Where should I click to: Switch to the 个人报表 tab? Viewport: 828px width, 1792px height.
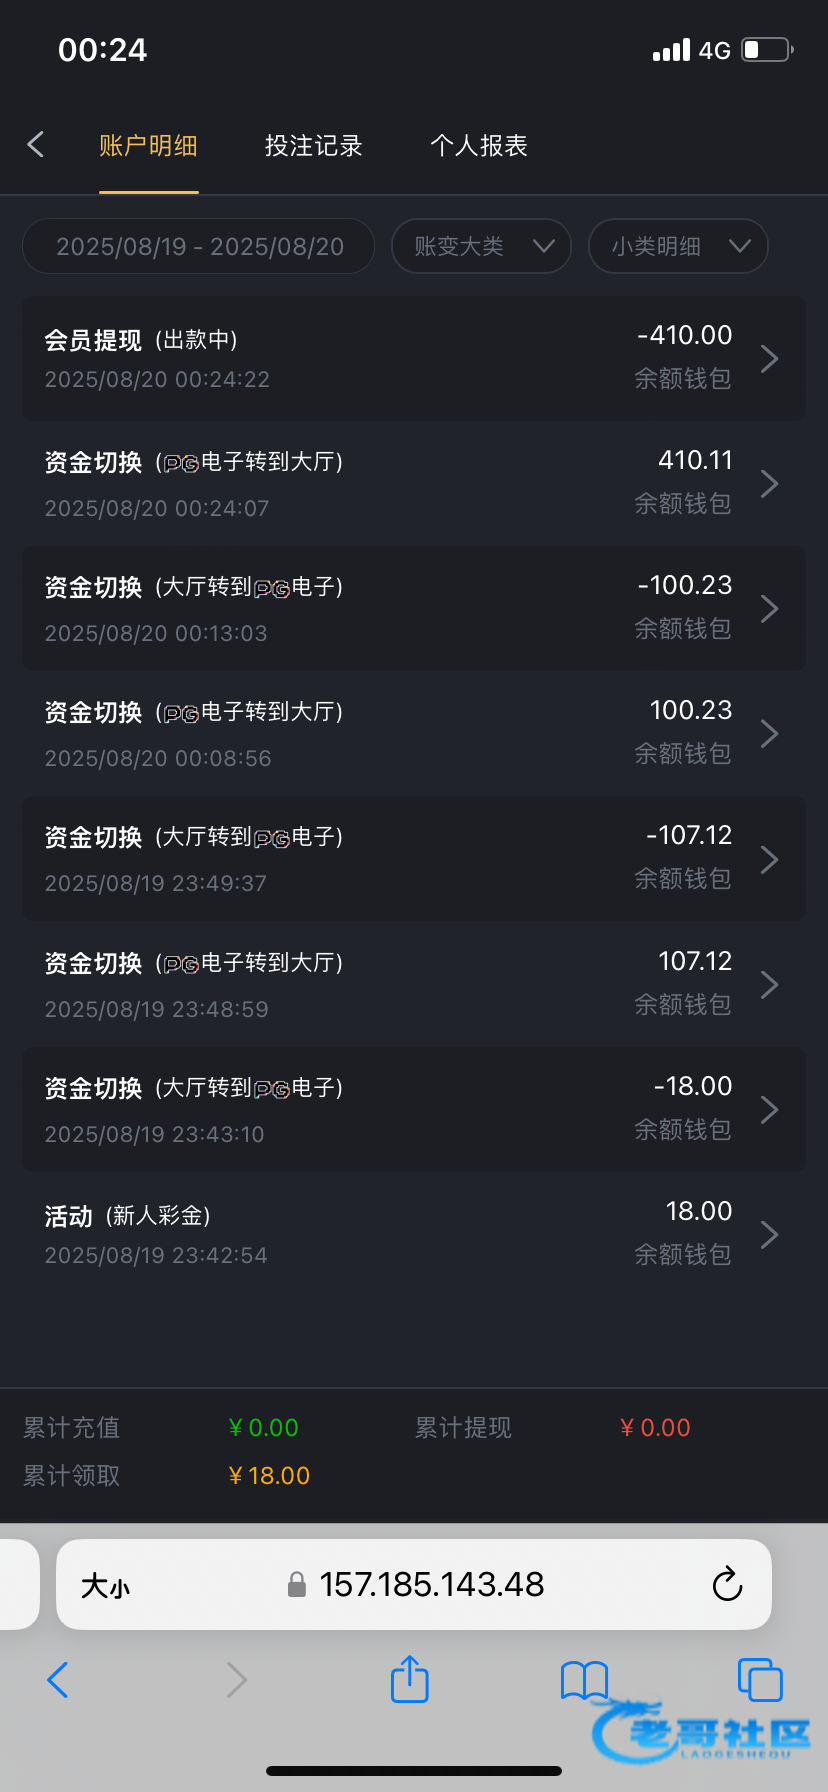[x=478, y=146]
